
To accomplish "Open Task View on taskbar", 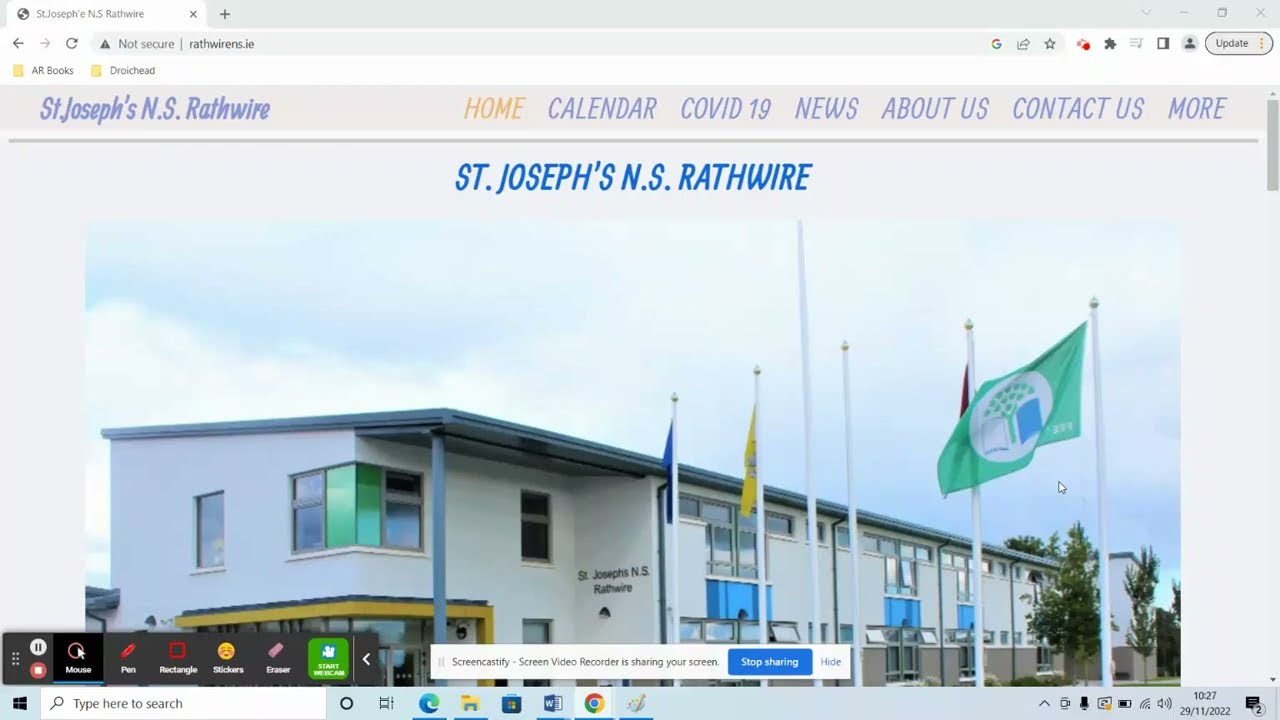I will coord(386,704).
